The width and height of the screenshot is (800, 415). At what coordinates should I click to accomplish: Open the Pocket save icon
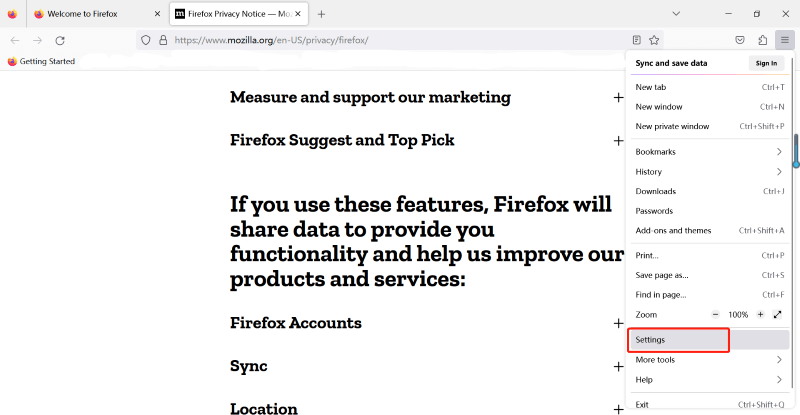pyautogui.click(x=740, y=40)
